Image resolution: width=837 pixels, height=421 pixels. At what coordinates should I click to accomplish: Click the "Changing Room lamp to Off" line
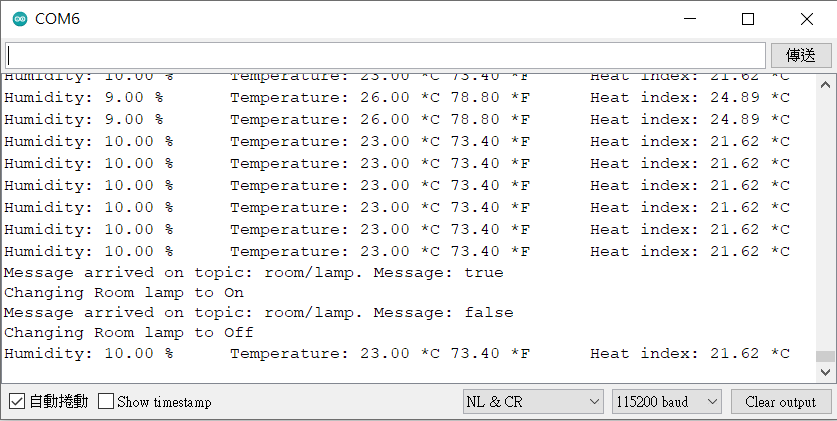tap(129, 332)
